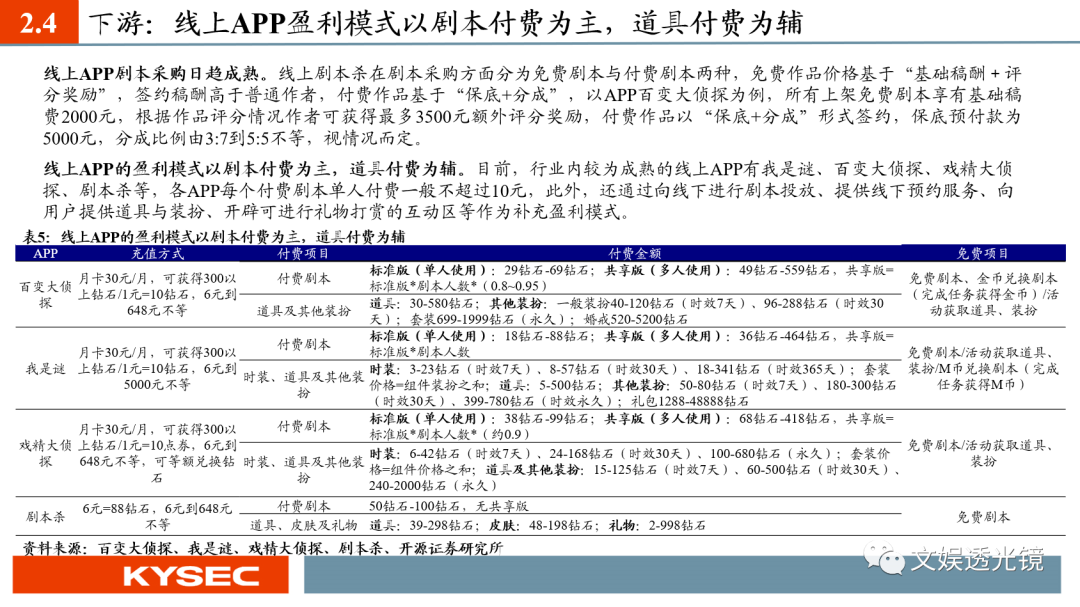Click amount cell "18钻石-88钻石" for 我是谜
Viewport: 1080px width, 607px height.
pyautogui.click(x=632, y=343)
